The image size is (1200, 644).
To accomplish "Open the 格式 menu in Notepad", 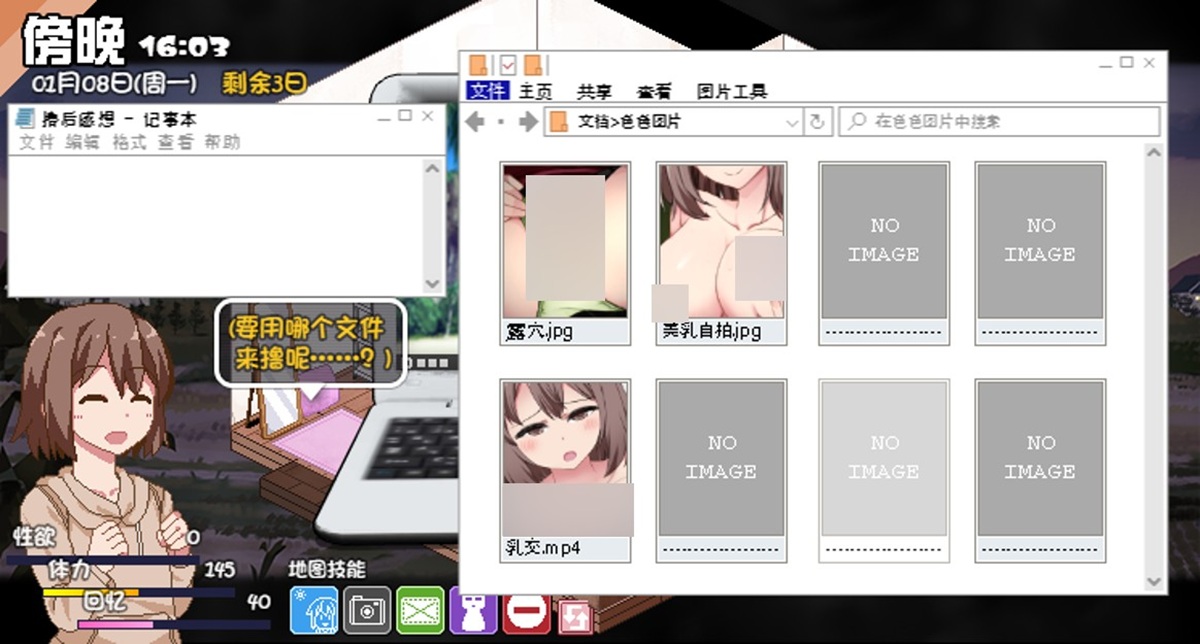I will [x=129, y=142].
